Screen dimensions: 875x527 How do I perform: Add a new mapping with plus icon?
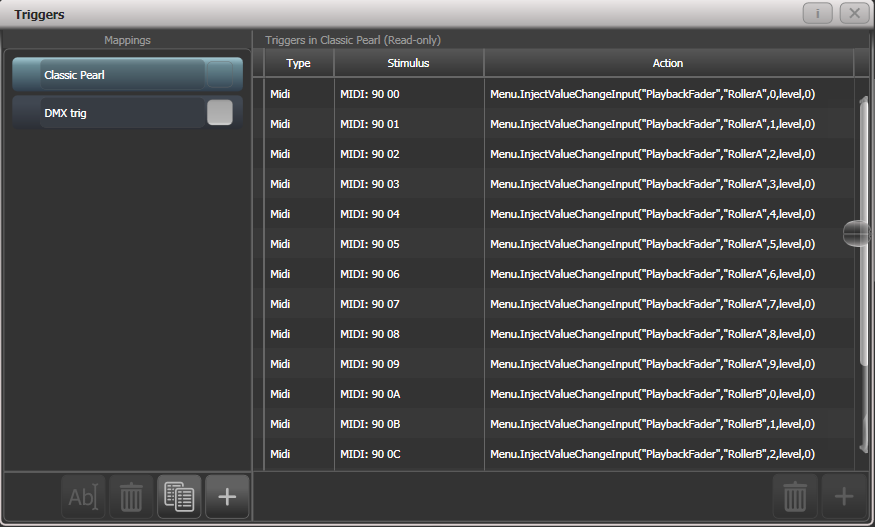[227, 497]
